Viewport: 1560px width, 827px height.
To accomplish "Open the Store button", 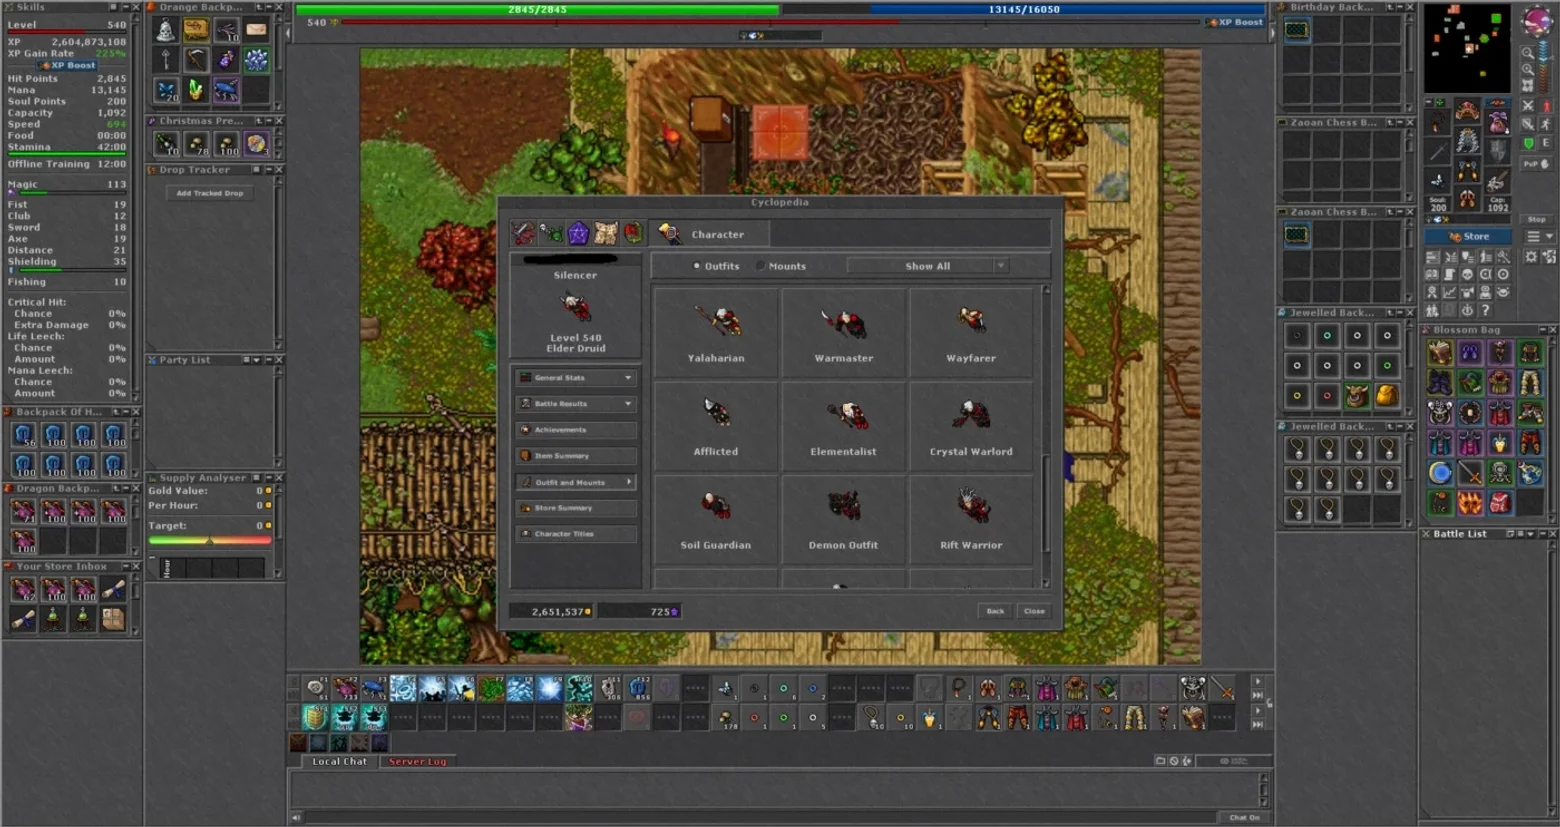I will [1470, 237].
